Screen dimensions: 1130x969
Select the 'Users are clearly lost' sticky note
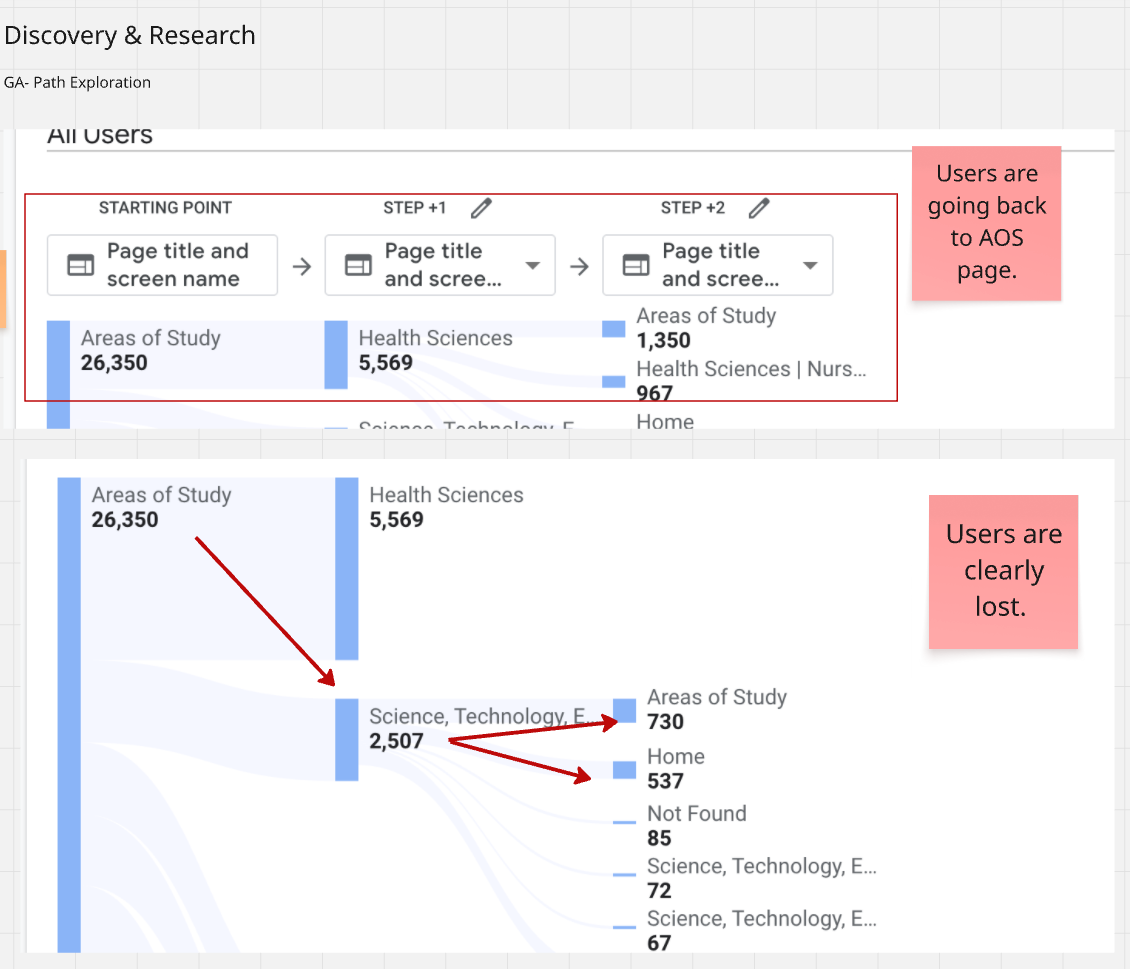click(1003, 571)
